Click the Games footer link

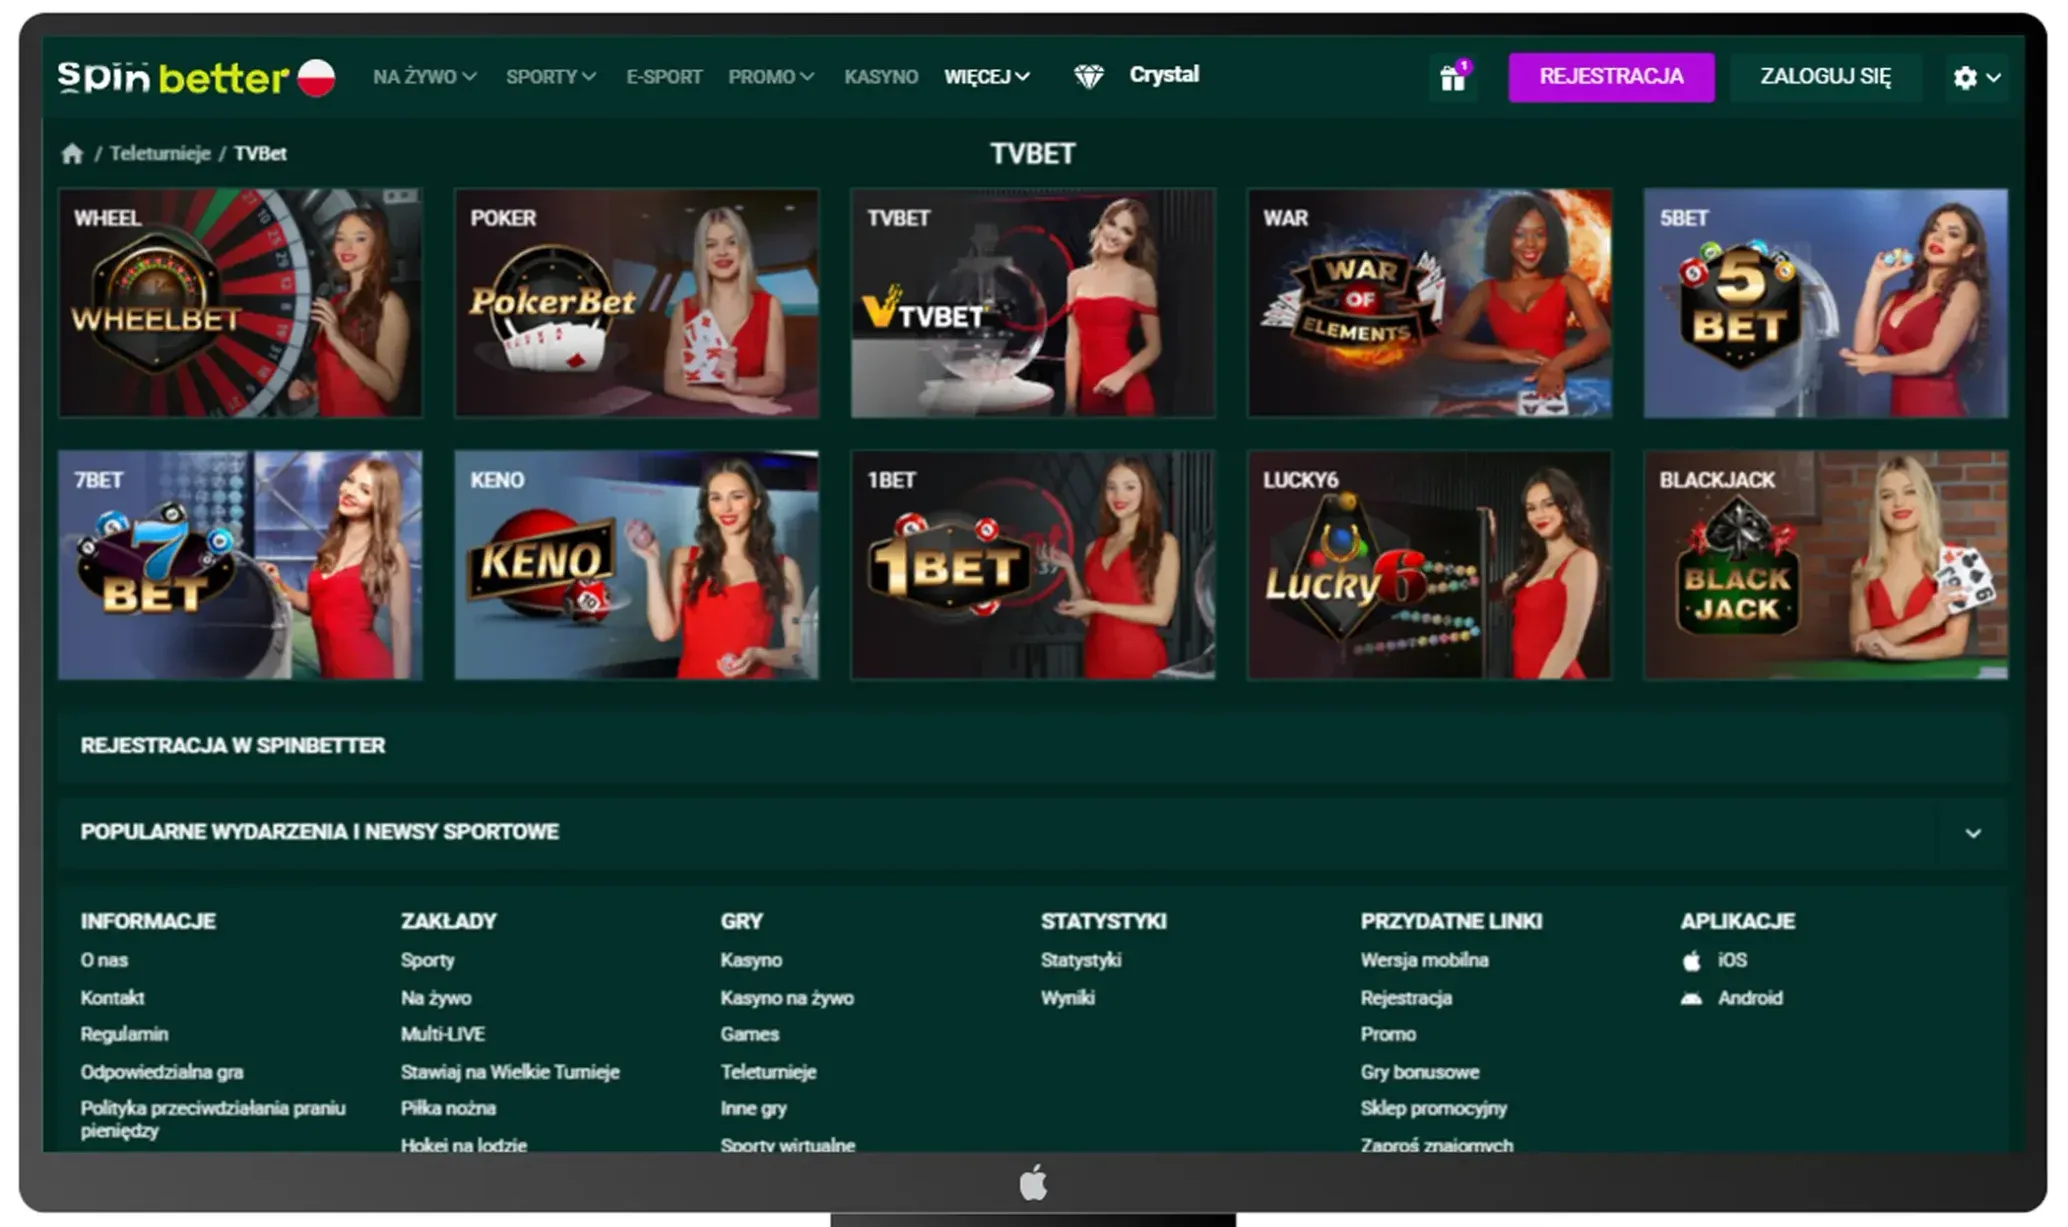coord(750,1034)
